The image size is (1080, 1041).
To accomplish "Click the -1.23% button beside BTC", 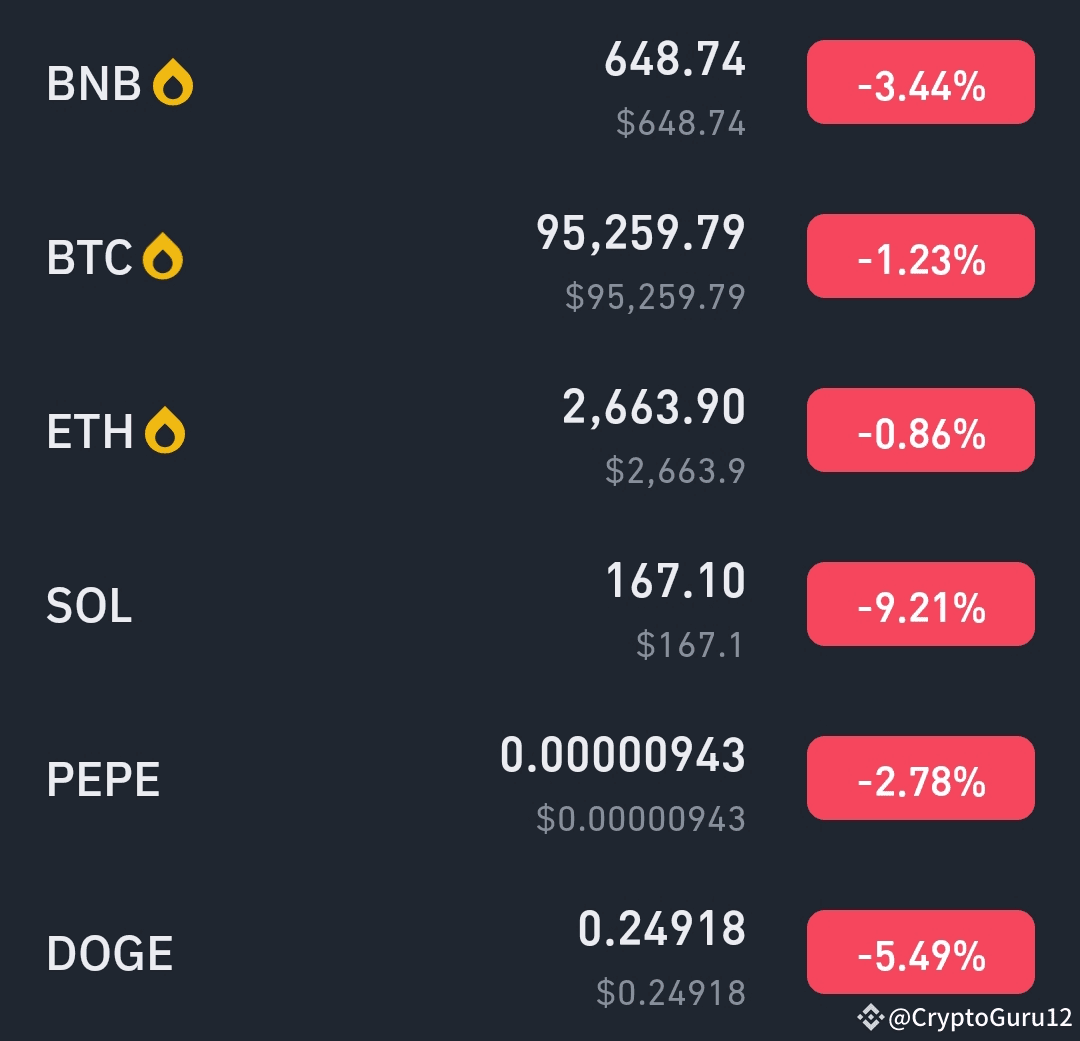I will pyautogui.click(x=920, y=256).
